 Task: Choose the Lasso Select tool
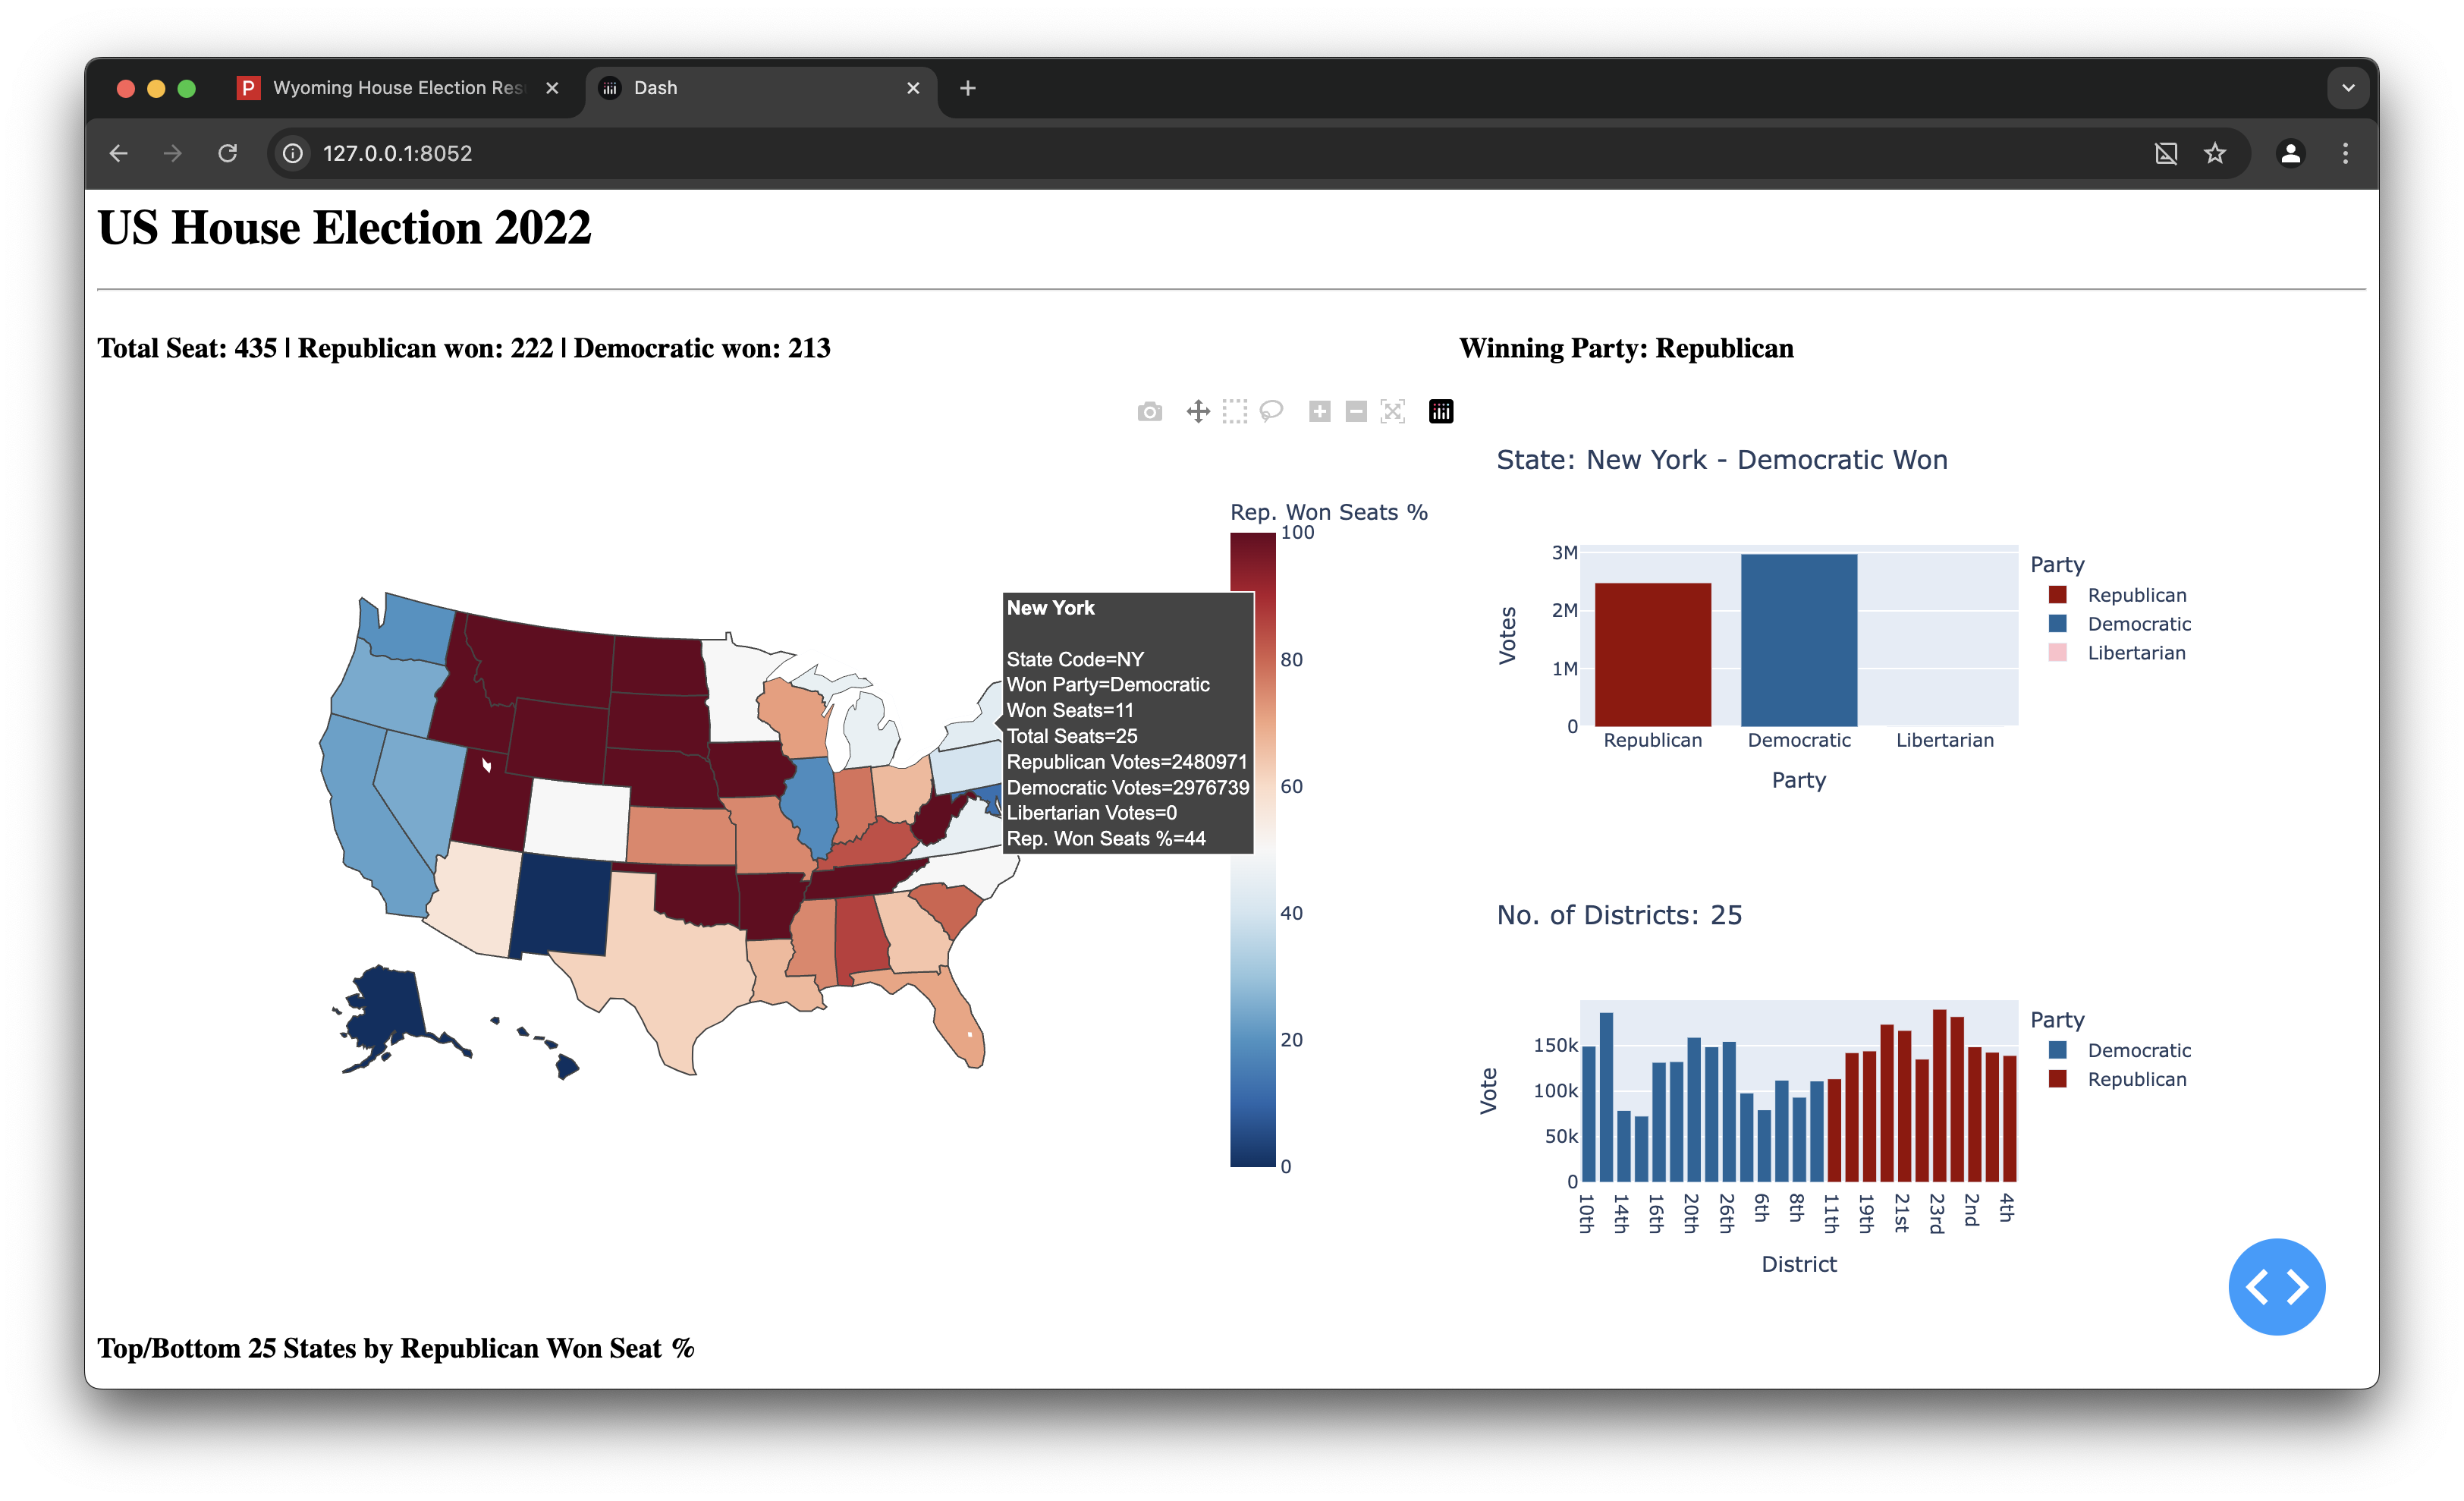point(1271,411)
